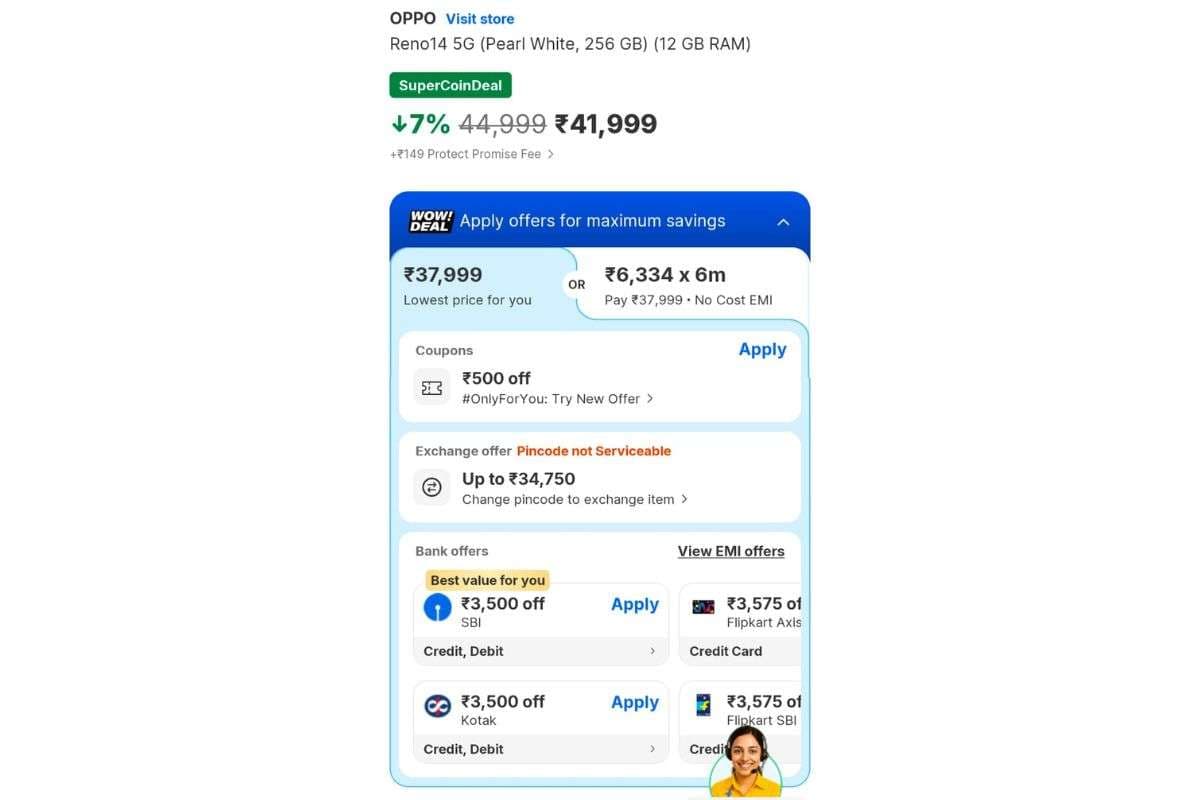Viewport: 1200px width, 800px height.
Task: Apply the SBI ₹3,500 off offer
Action: pyautogui.click(x=635, y=604)
